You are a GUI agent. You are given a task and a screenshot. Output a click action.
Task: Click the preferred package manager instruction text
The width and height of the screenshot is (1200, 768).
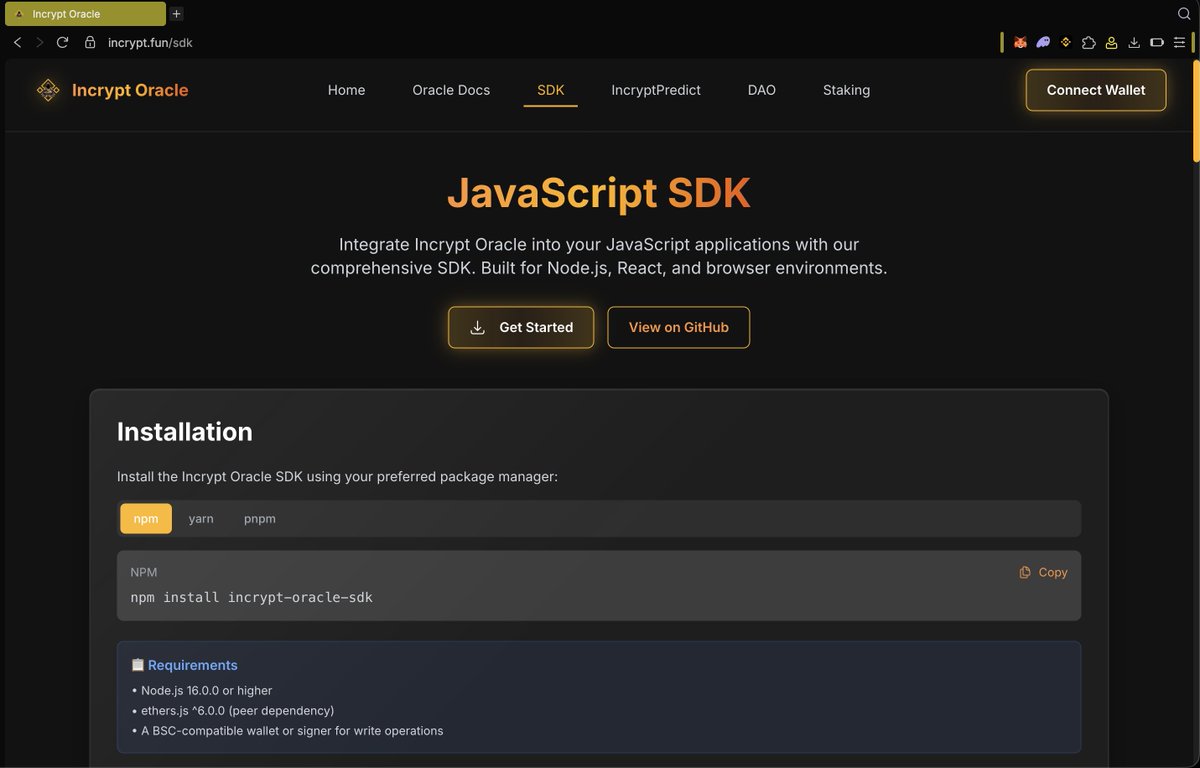pos(337,477)
